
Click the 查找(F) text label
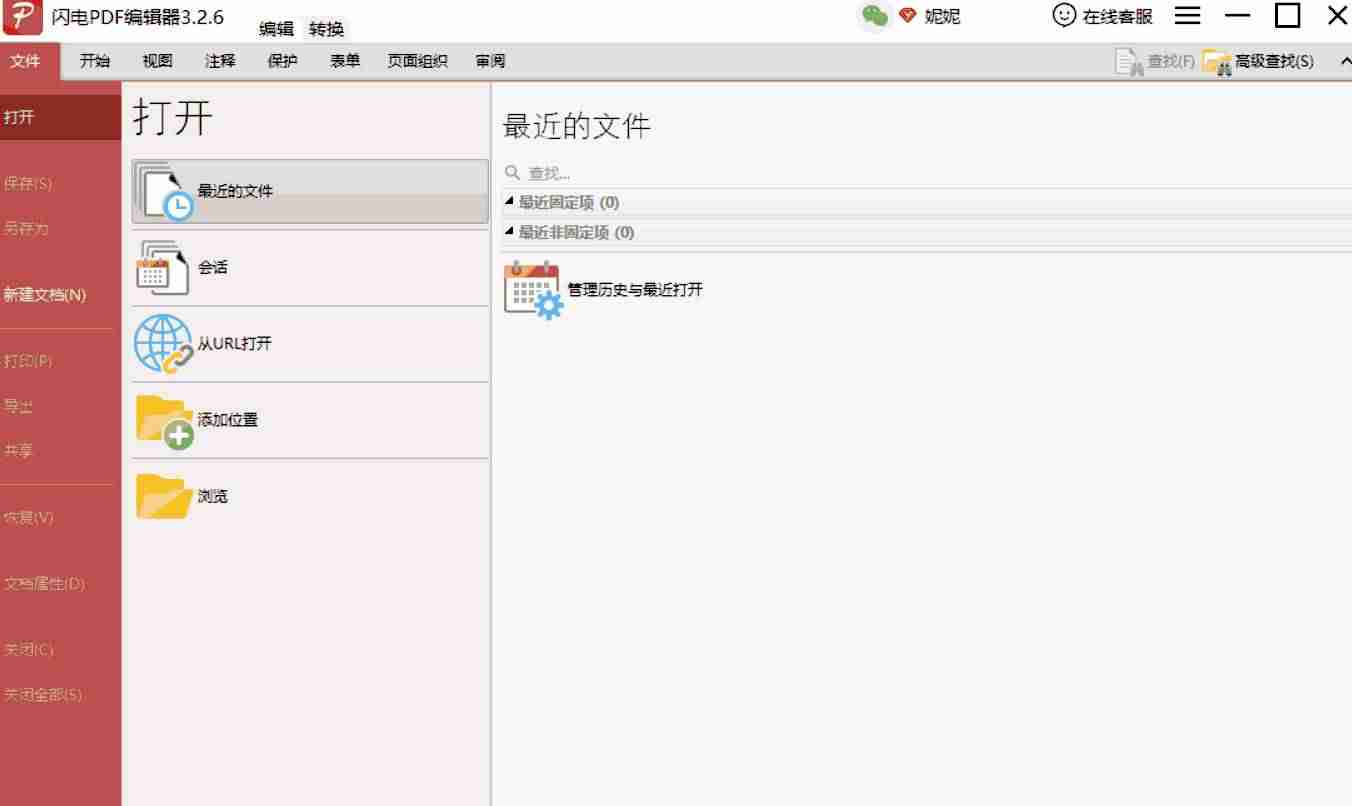[1171, 62]
